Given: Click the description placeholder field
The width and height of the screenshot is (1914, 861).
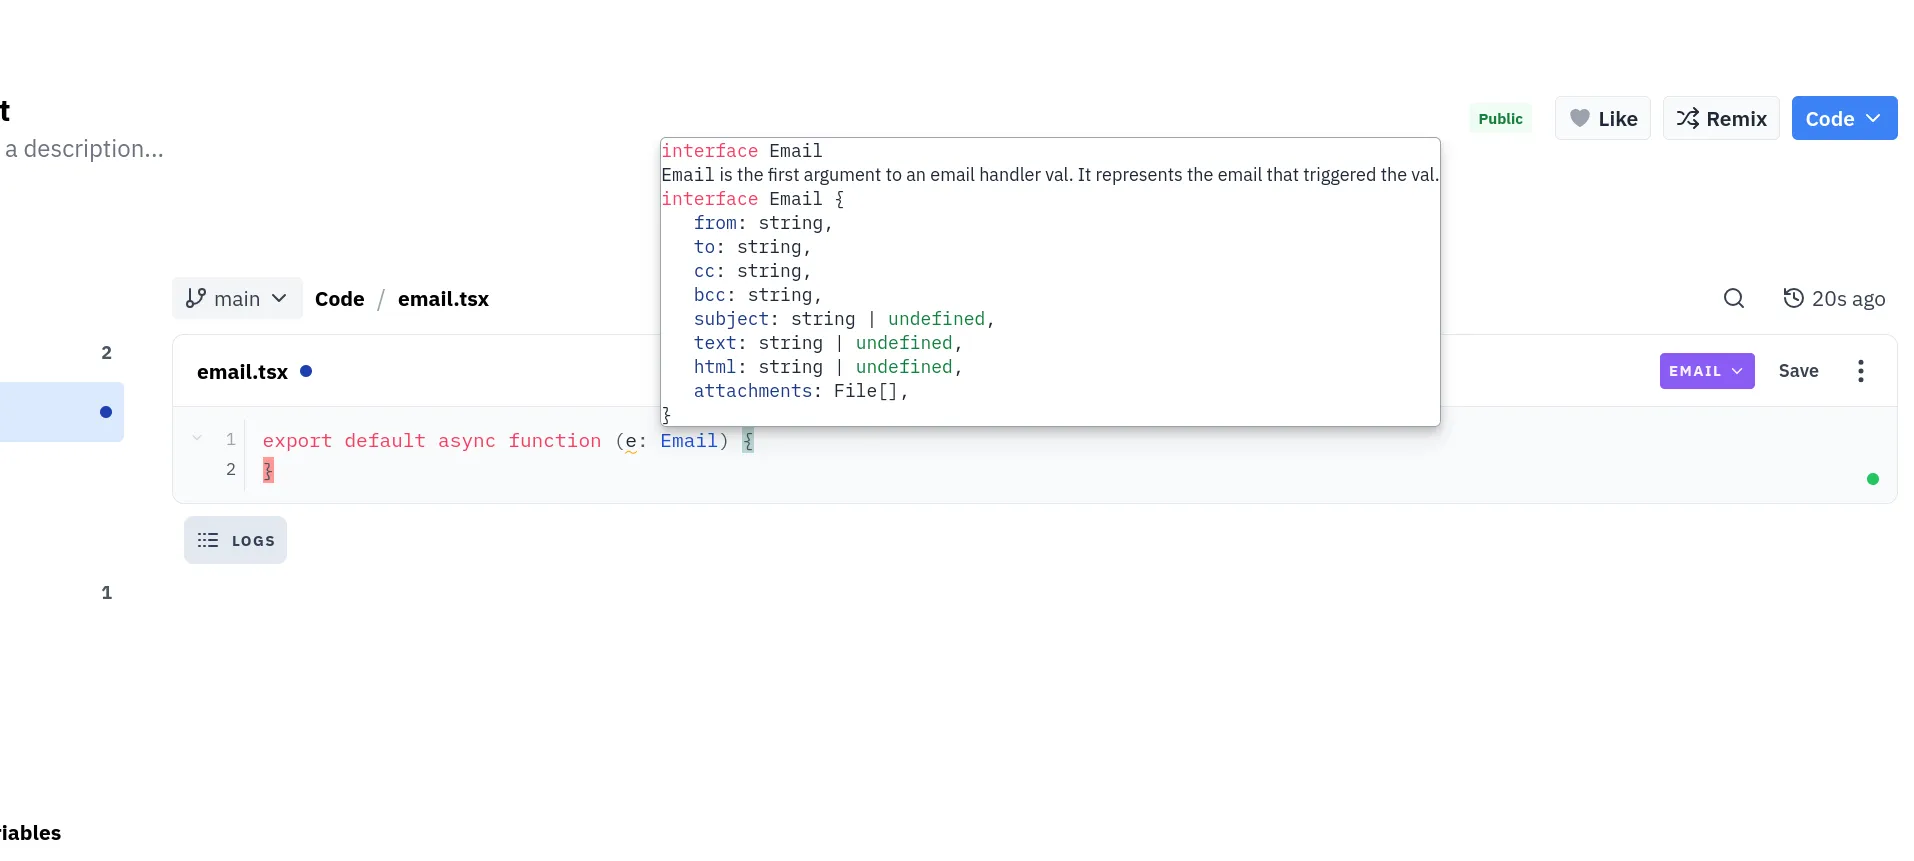Looking at the screenshot, I should click(84, 149).
